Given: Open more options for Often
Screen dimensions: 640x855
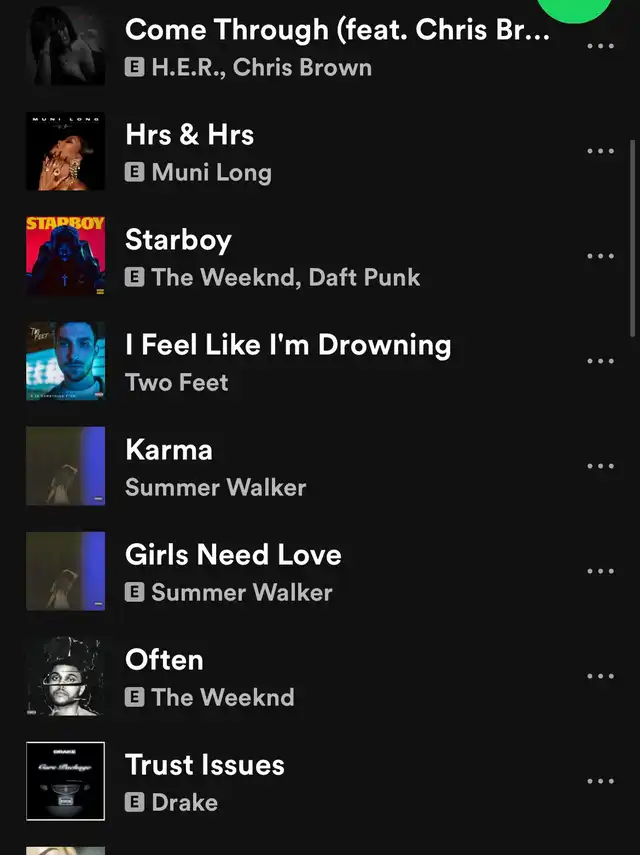Looking at the screenshot, I should pyautogui.click(x=600, y=676).
